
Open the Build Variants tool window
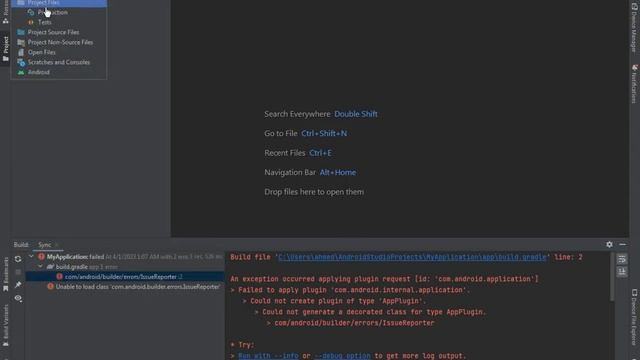click(5, 325)
